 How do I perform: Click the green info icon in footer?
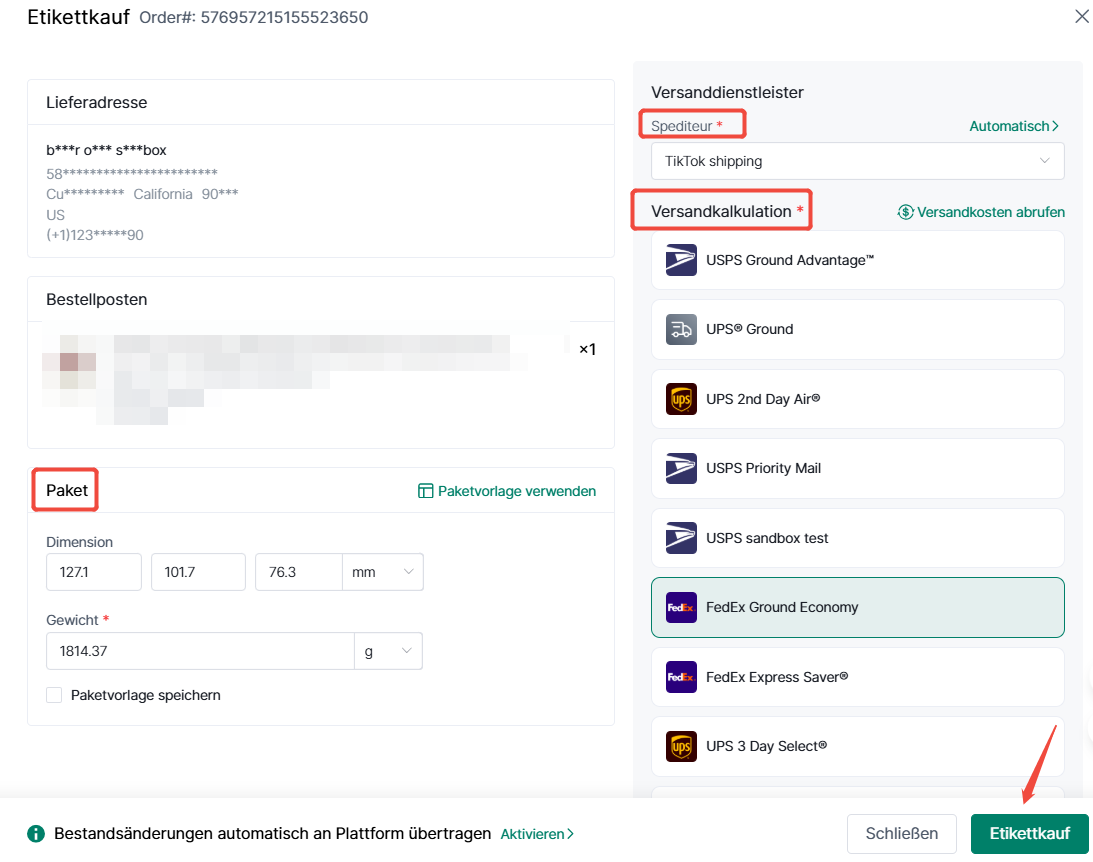[x=36, y=833]
